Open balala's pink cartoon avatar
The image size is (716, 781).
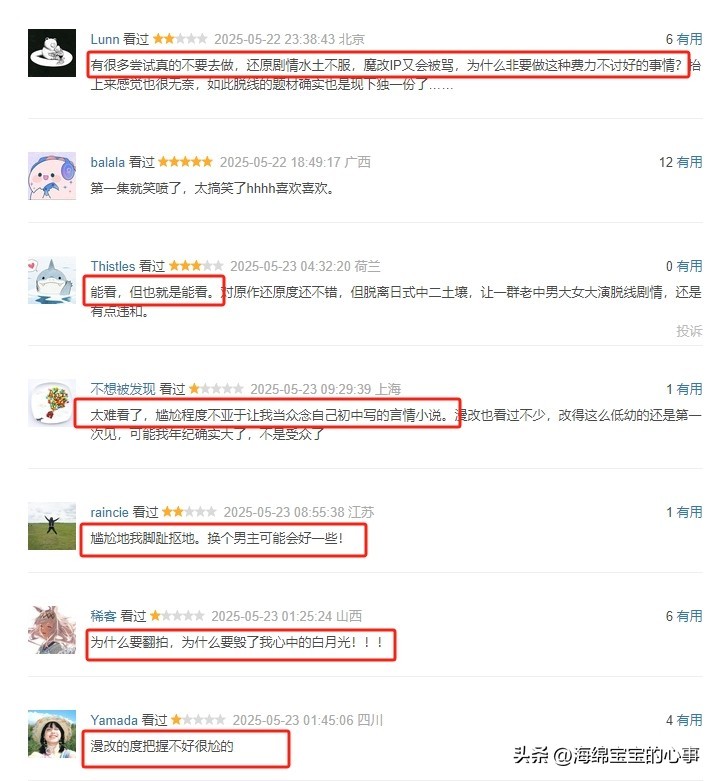[52, 176]
